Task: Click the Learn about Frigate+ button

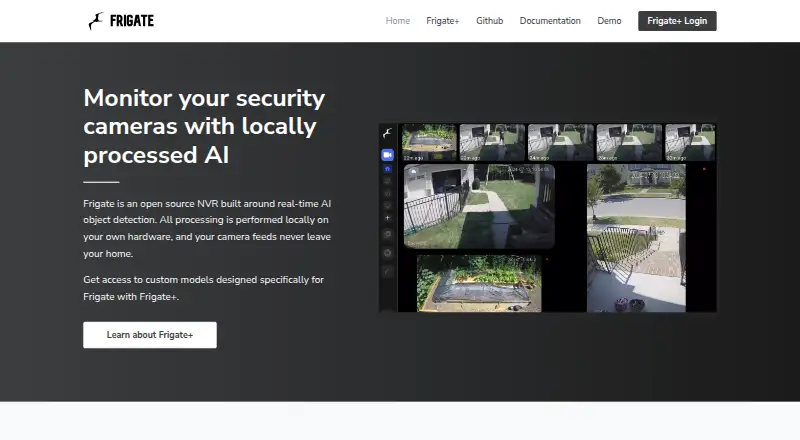Action: [150, 335]
